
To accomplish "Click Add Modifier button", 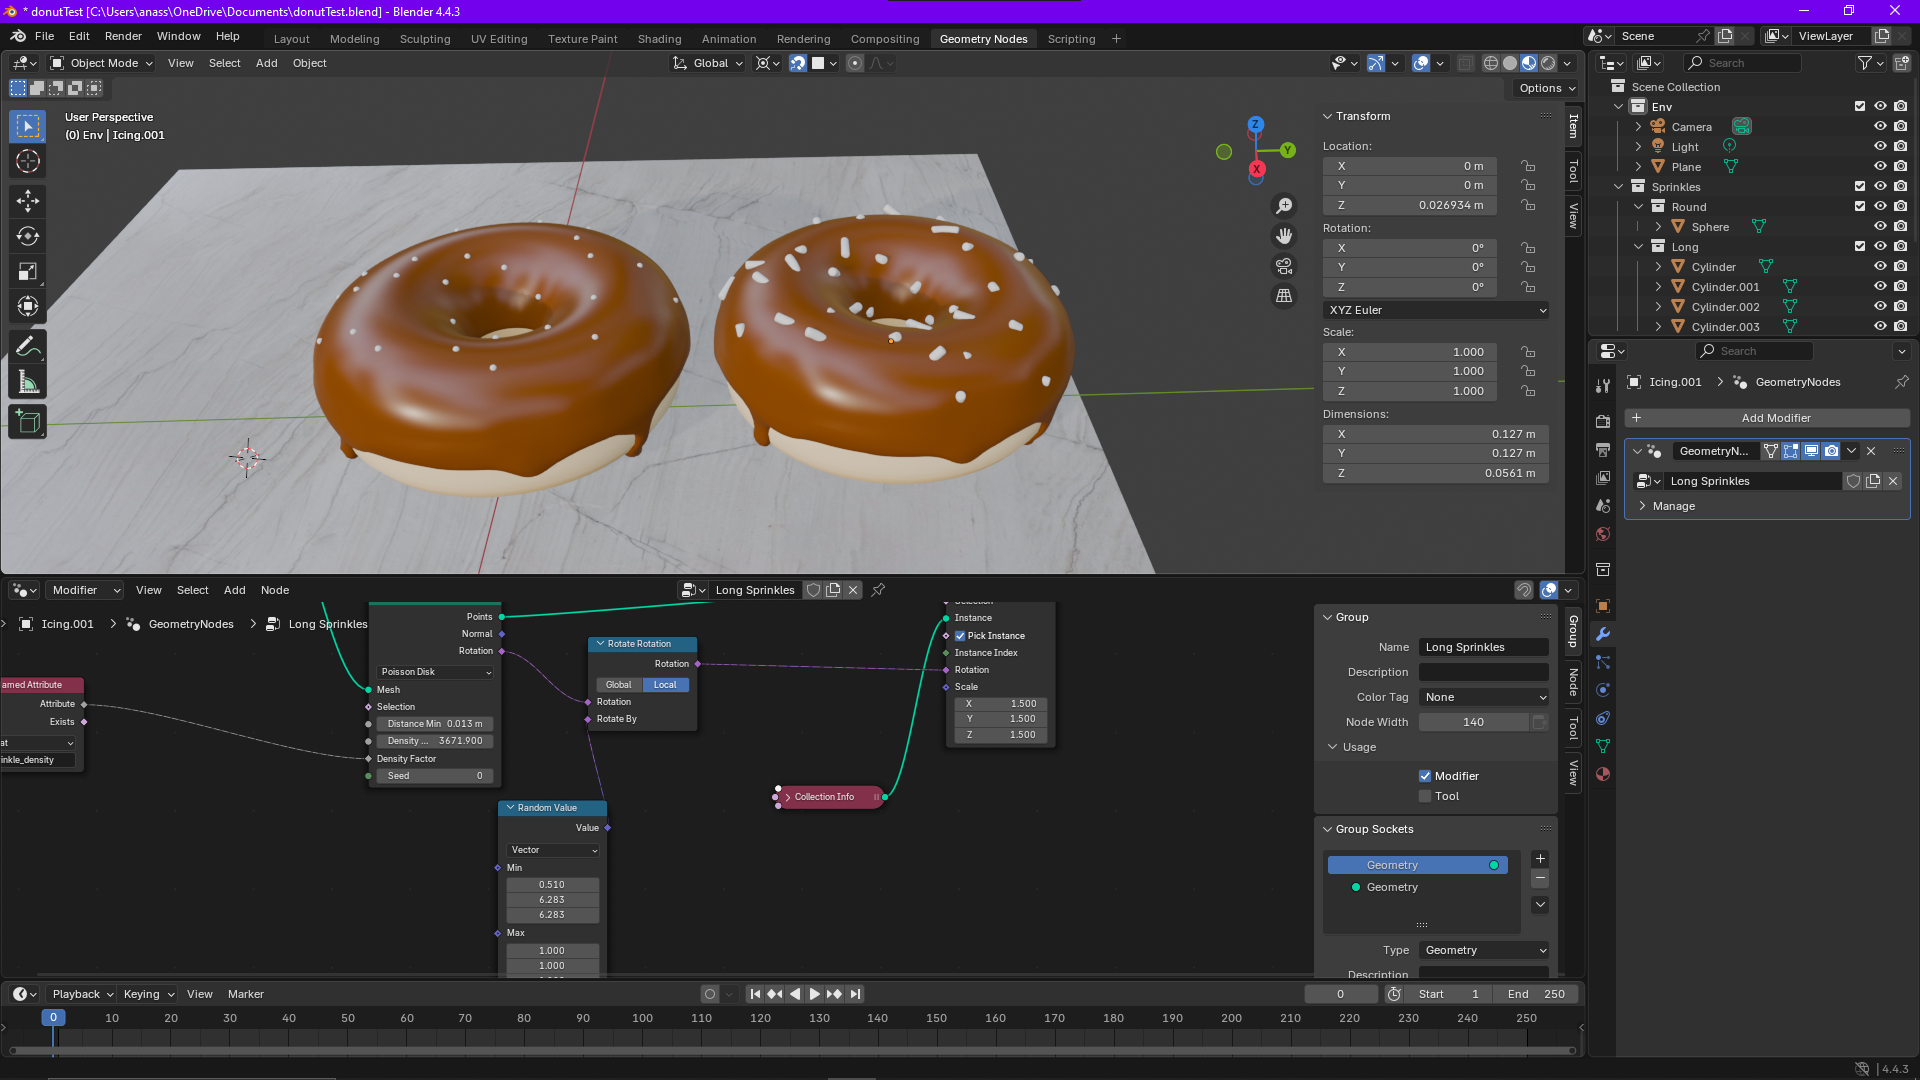I will pyautogui.click(x=1769, y=418).
